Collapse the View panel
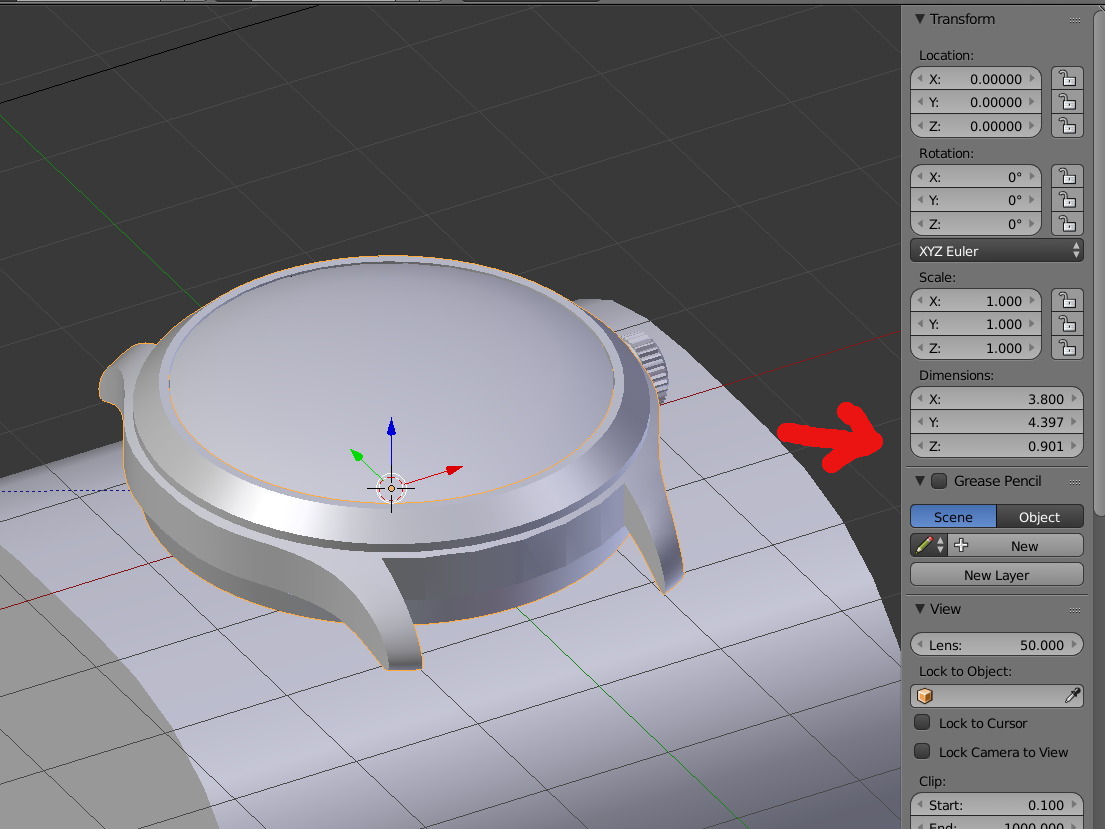Screen dimensions: 1105x829 coord(920,609)
